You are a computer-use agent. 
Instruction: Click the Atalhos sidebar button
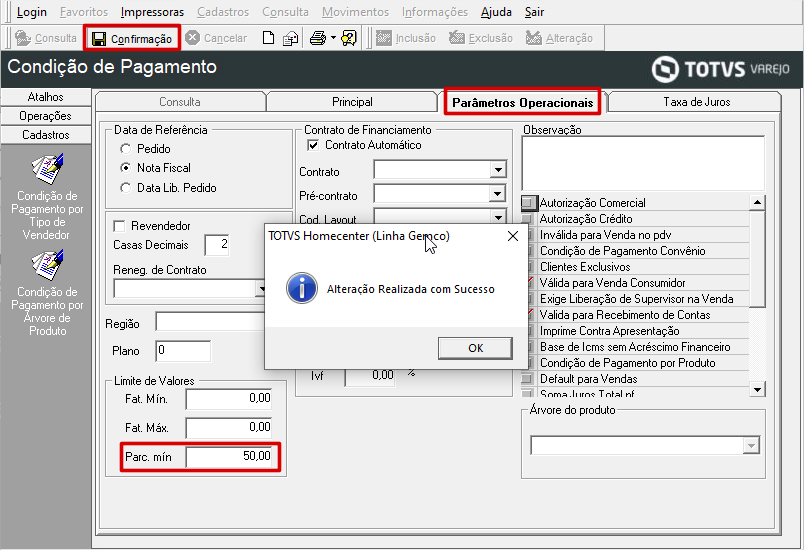[x=46, y=97]
